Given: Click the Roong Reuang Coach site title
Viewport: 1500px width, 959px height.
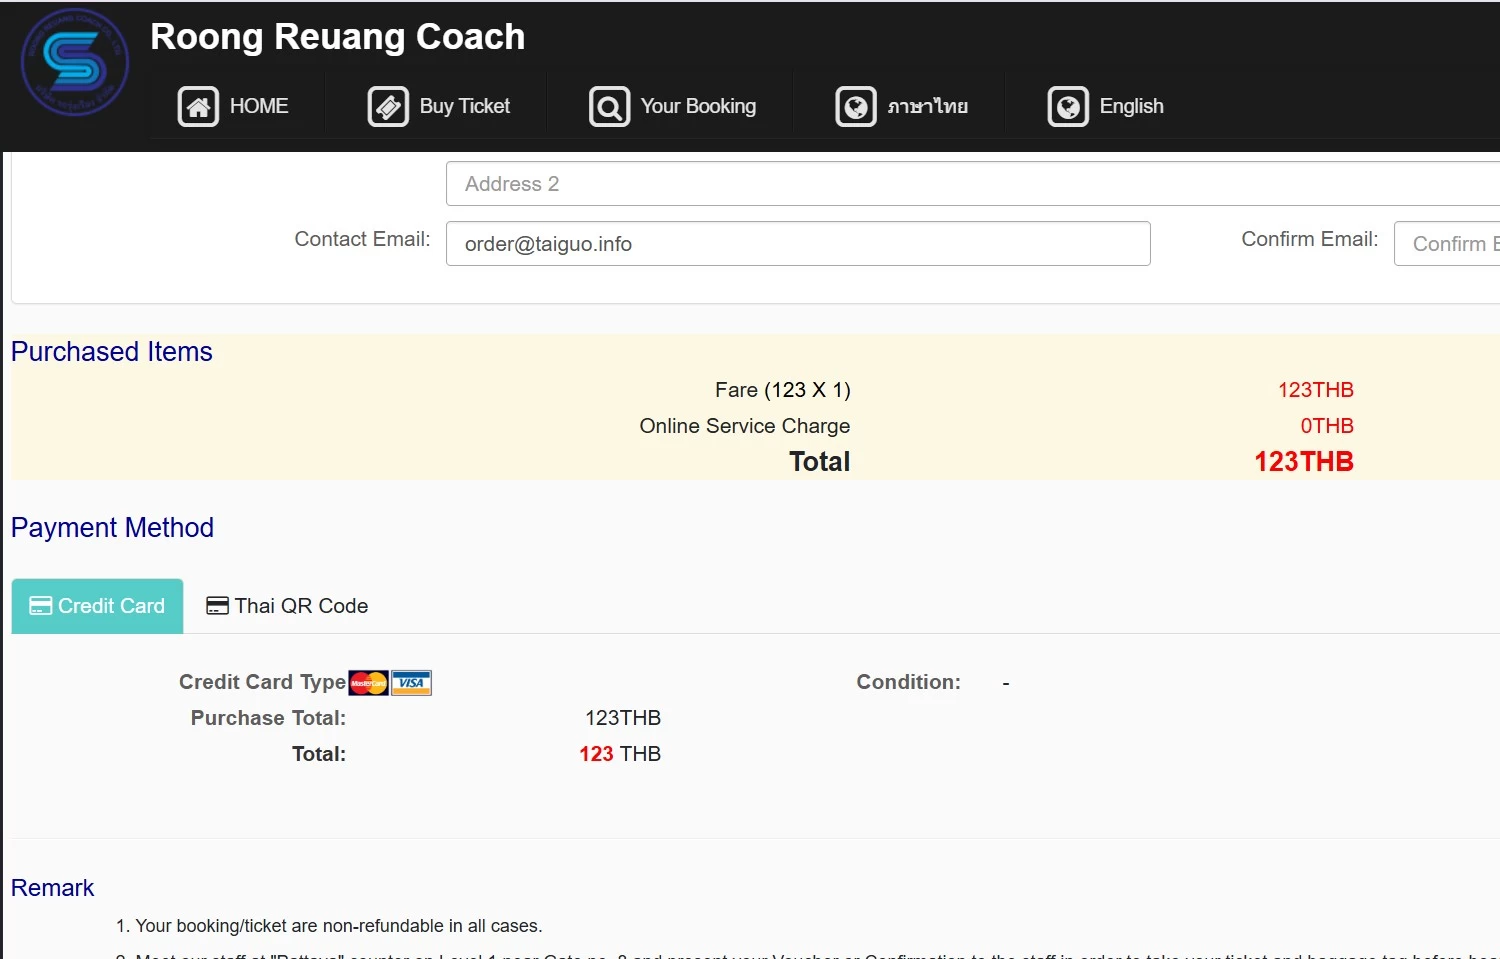Looking at the screenshot, I should 338,37.
